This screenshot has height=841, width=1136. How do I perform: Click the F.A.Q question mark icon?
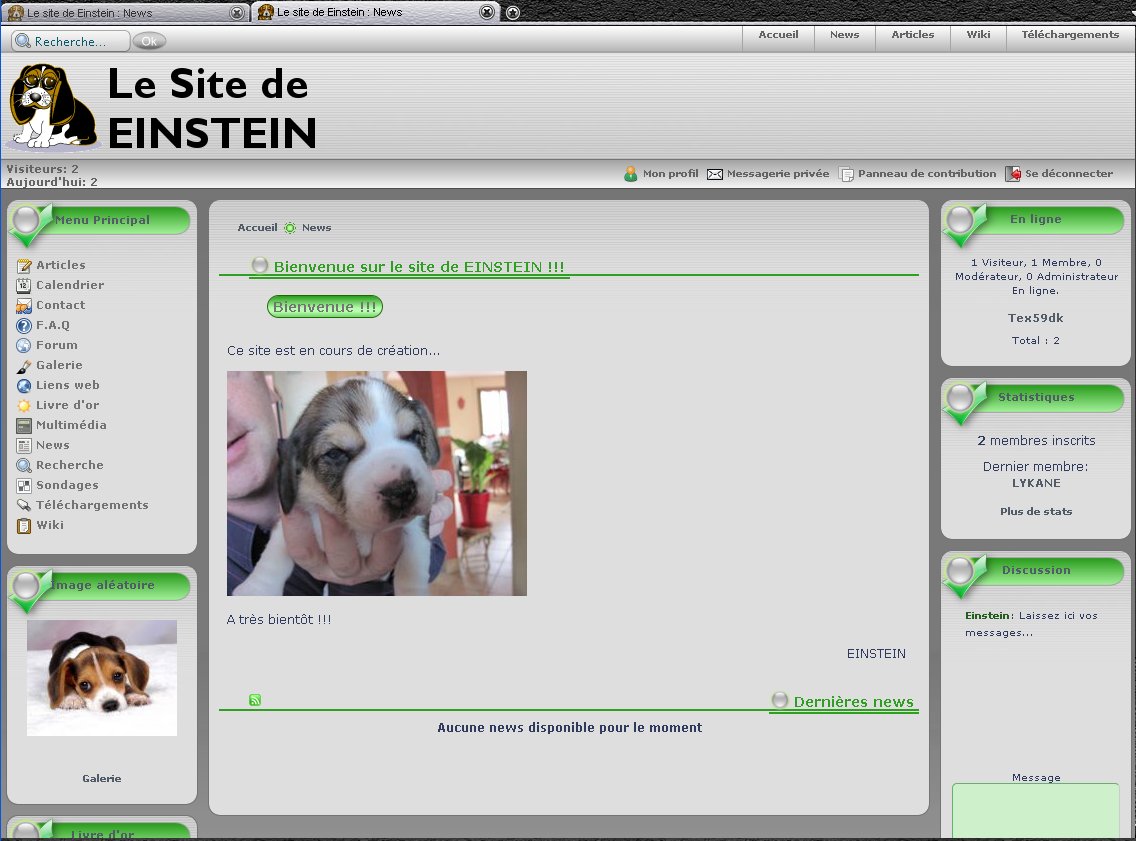click(24, 326)
